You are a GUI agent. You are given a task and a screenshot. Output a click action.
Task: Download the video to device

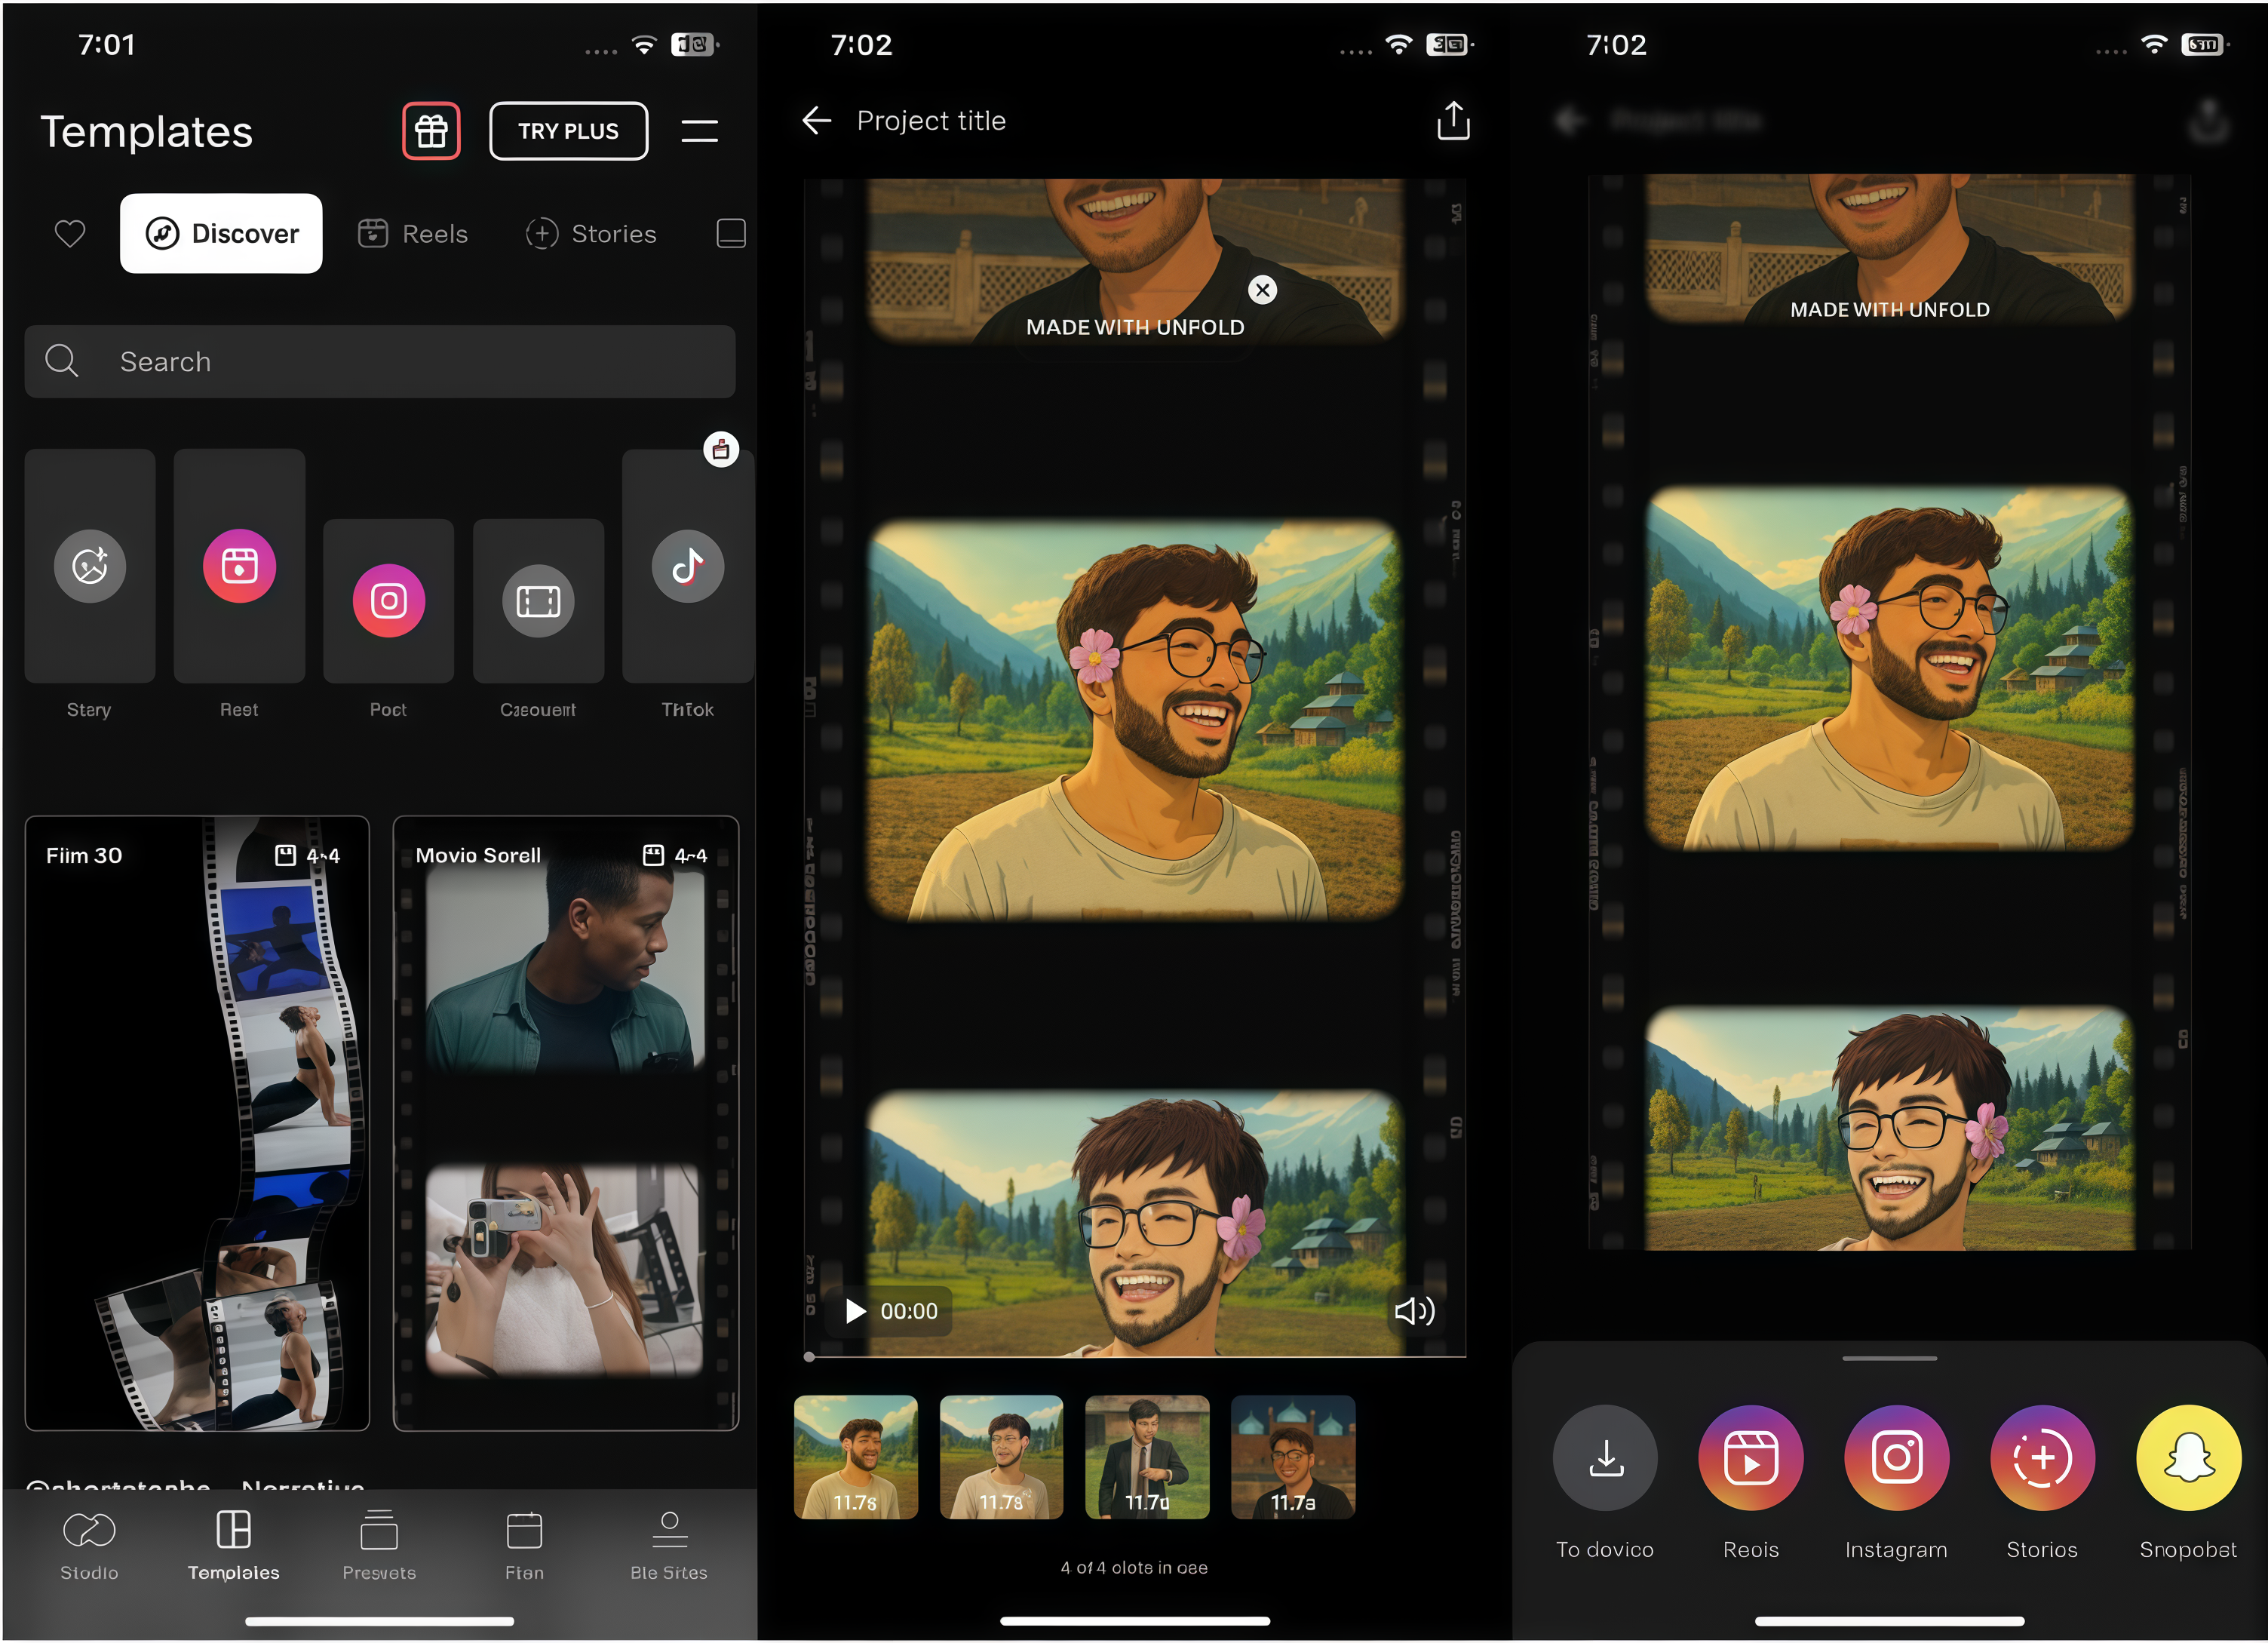[x=1605, y=1458]
